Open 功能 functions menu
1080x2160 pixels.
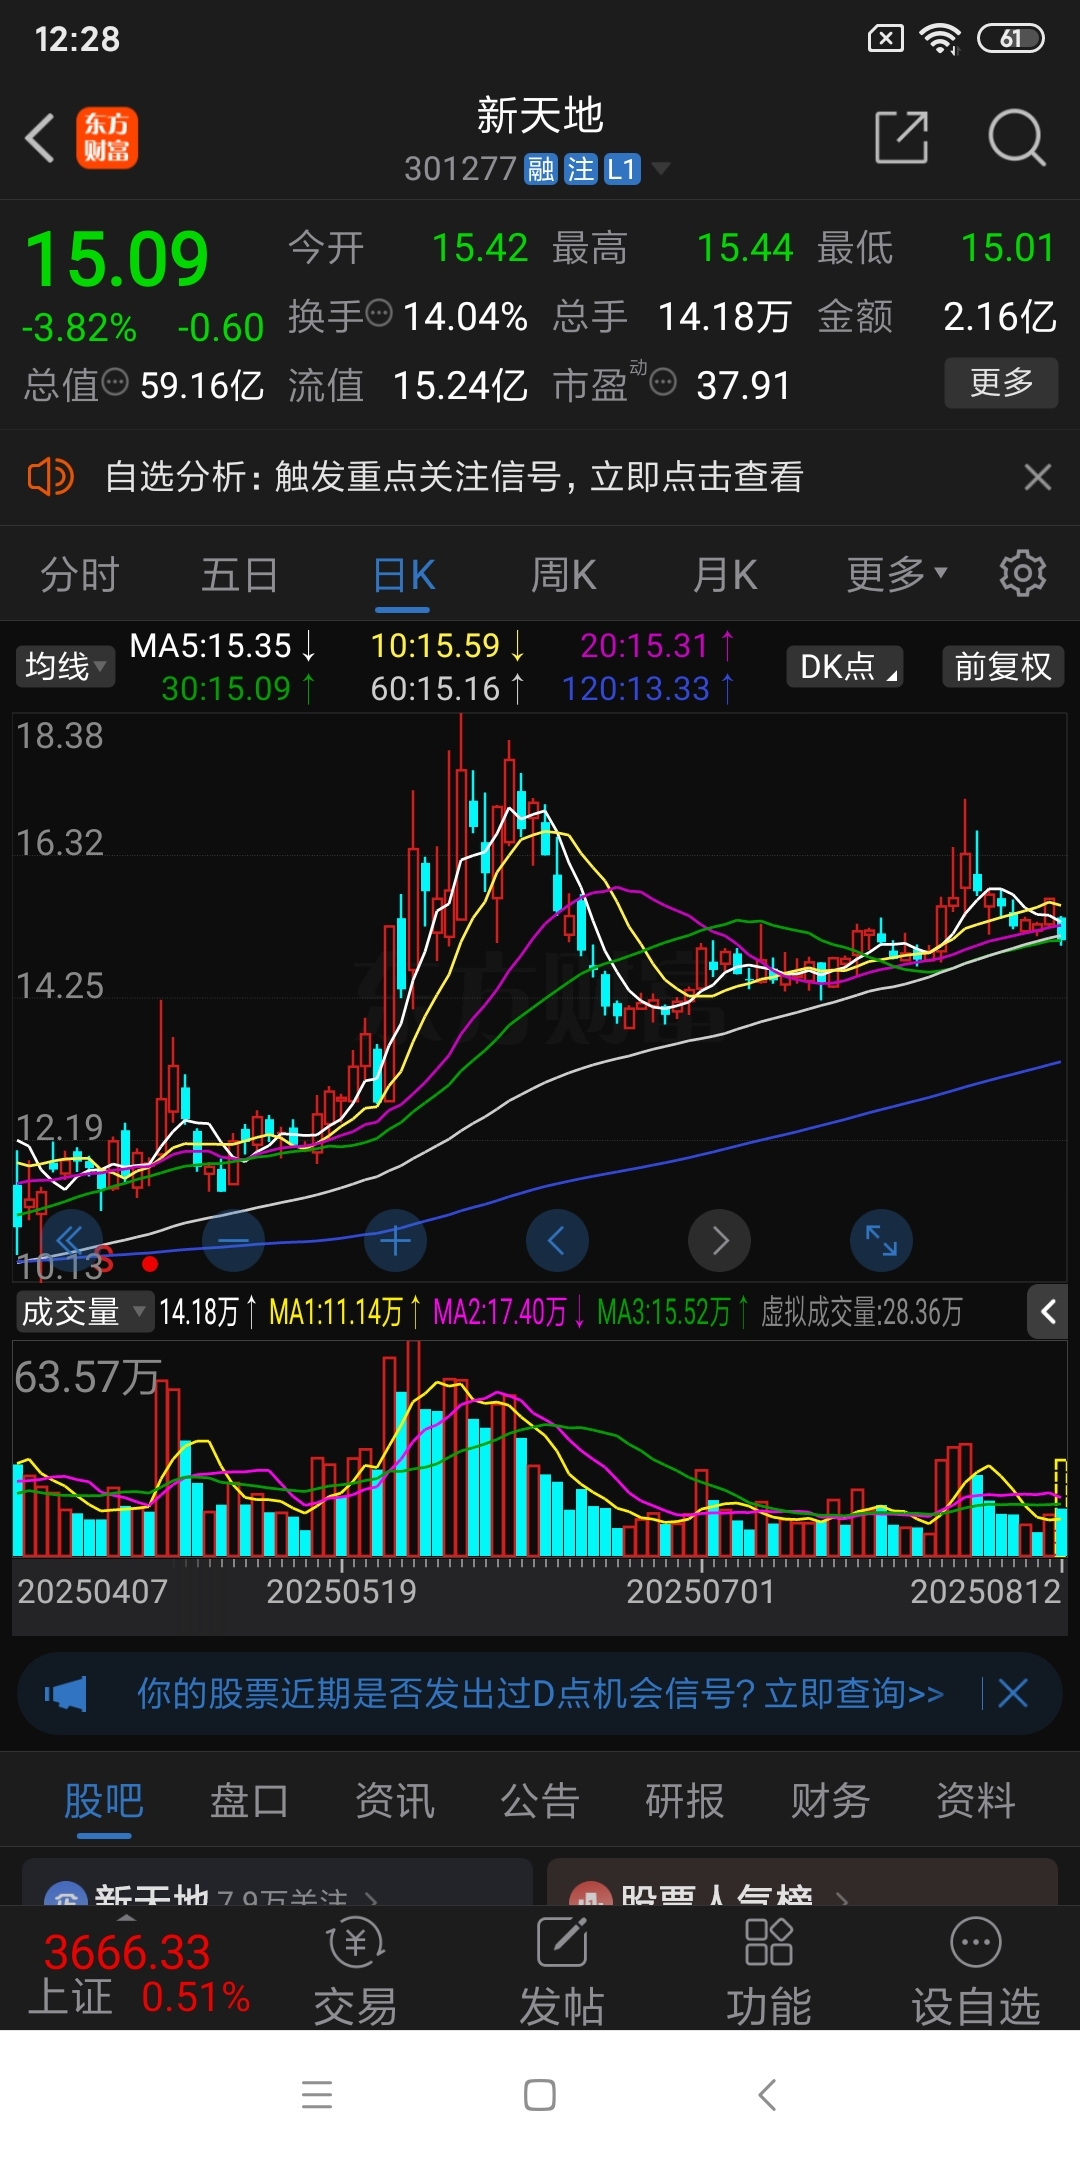coord(768,1971)
